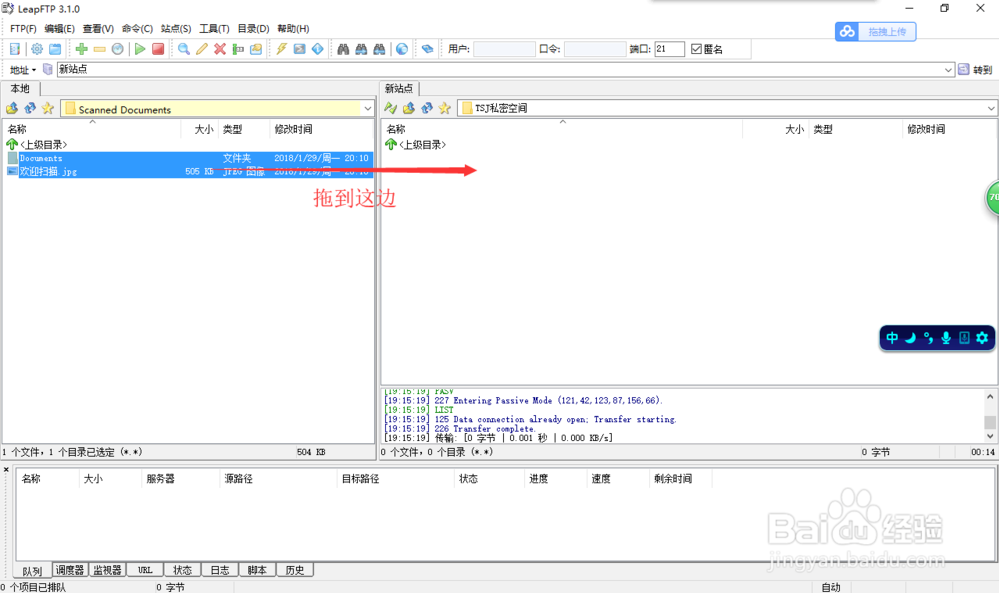Screen dimensions: 999x593
Task: Click the lightning bolt quick-connect icon
Action: pyautogui.click(x=282, y=49)
